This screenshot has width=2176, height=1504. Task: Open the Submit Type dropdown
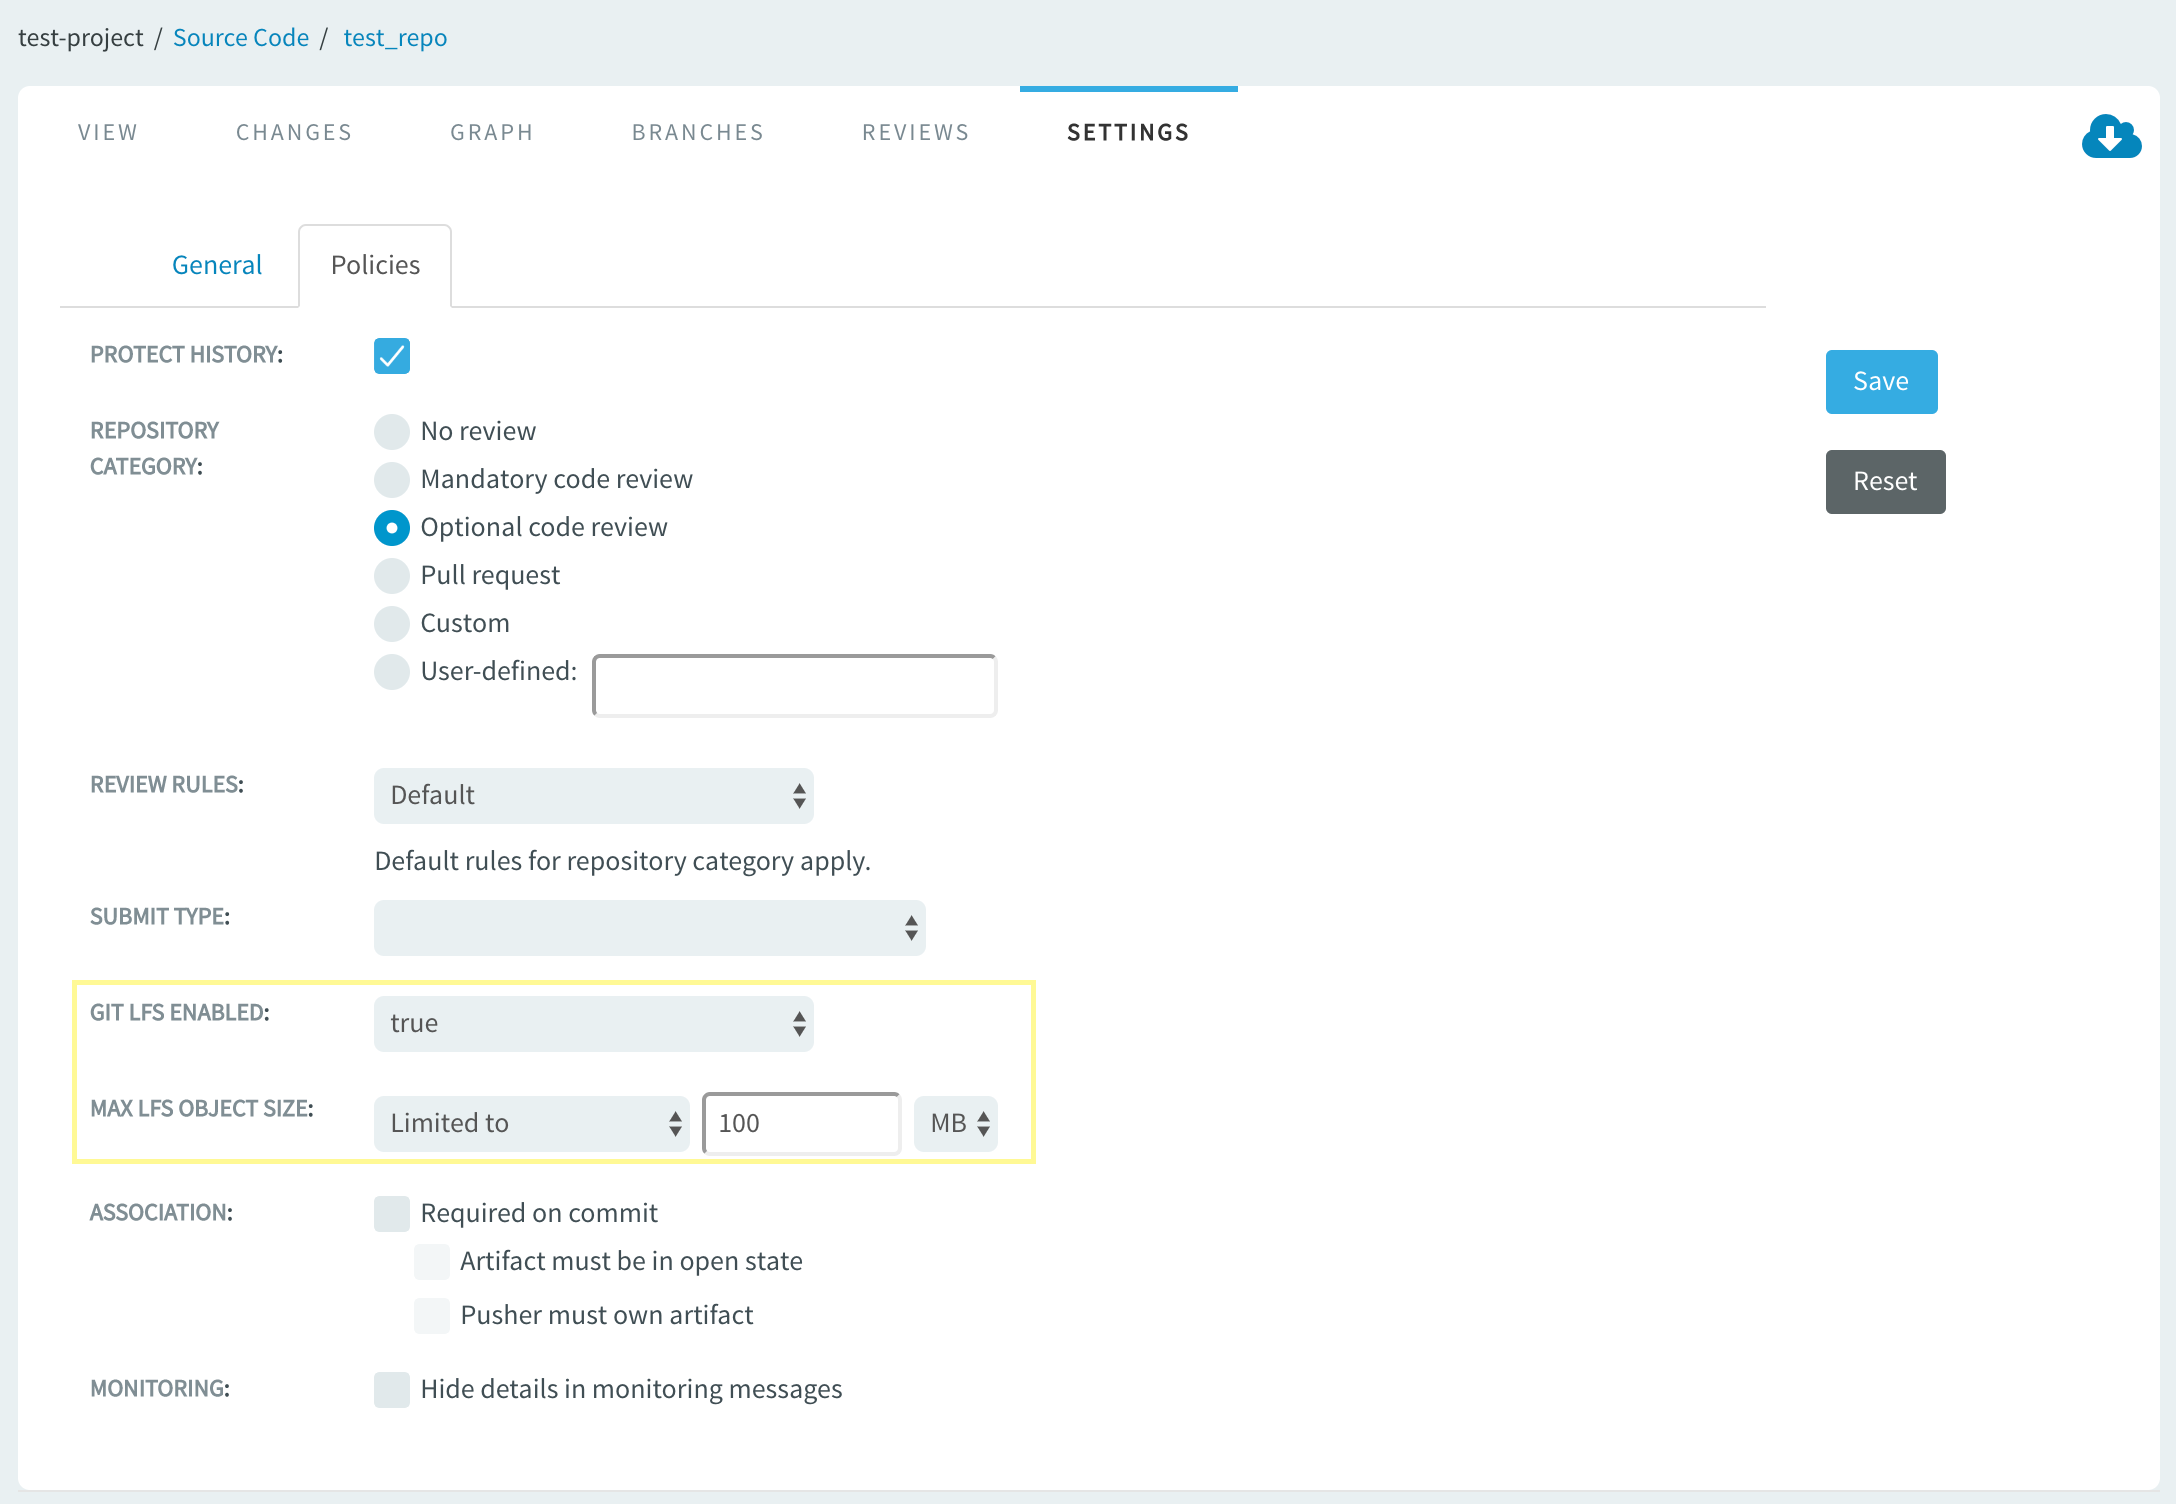point(650,928)
